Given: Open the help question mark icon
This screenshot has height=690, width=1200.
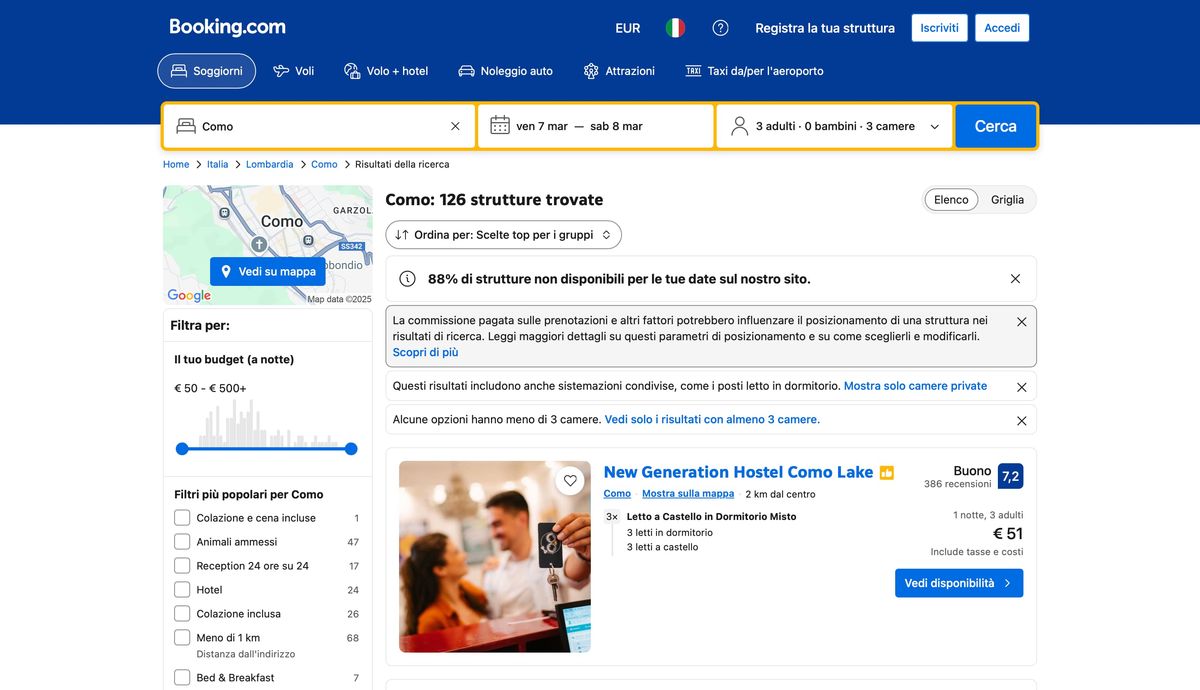Looking at the screenshot, I should (720, 28).
